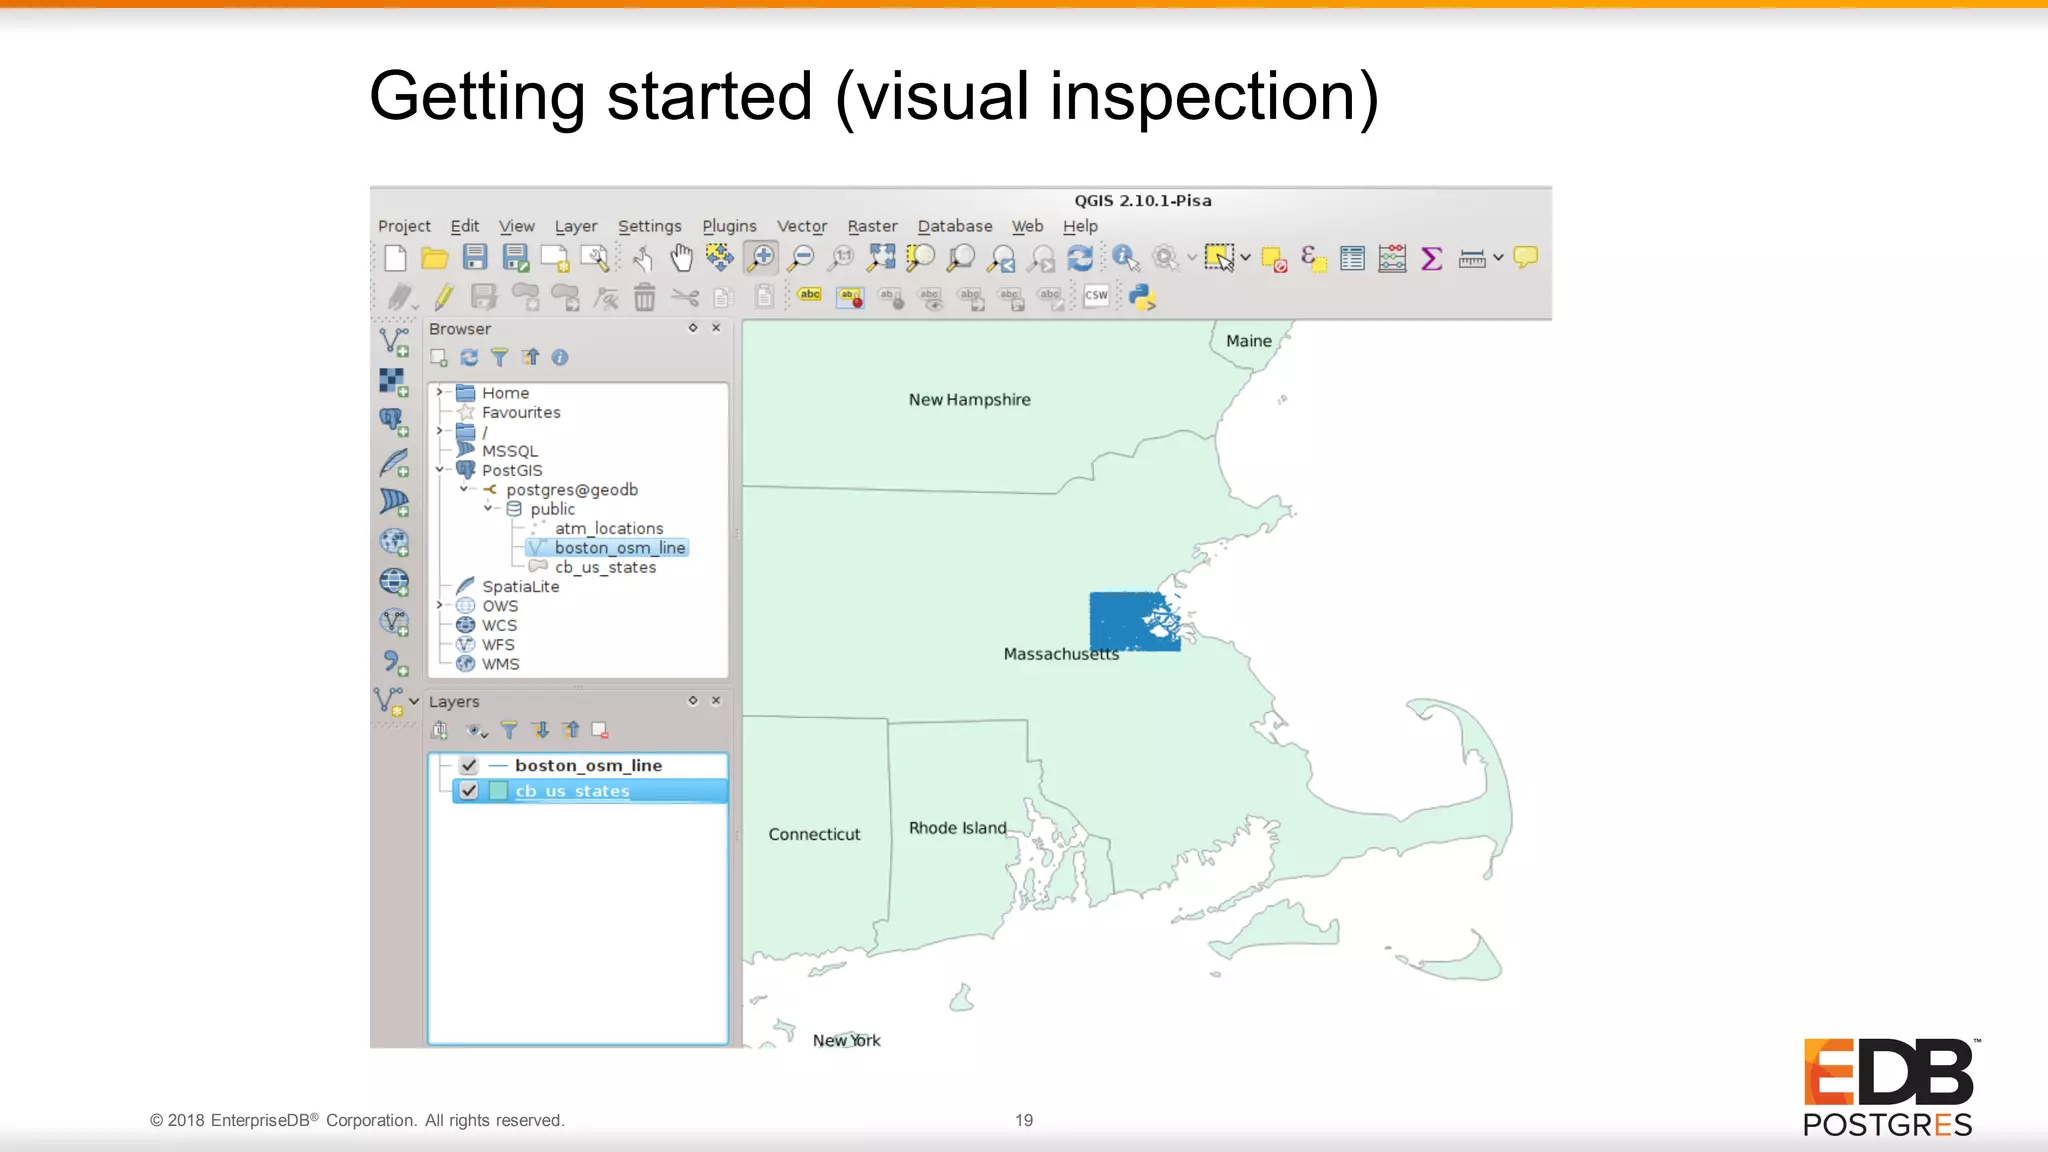Open dropdown beside New Shapefile Layer icon
This screenshot has width=2048, height=1152.
point(413,701)
